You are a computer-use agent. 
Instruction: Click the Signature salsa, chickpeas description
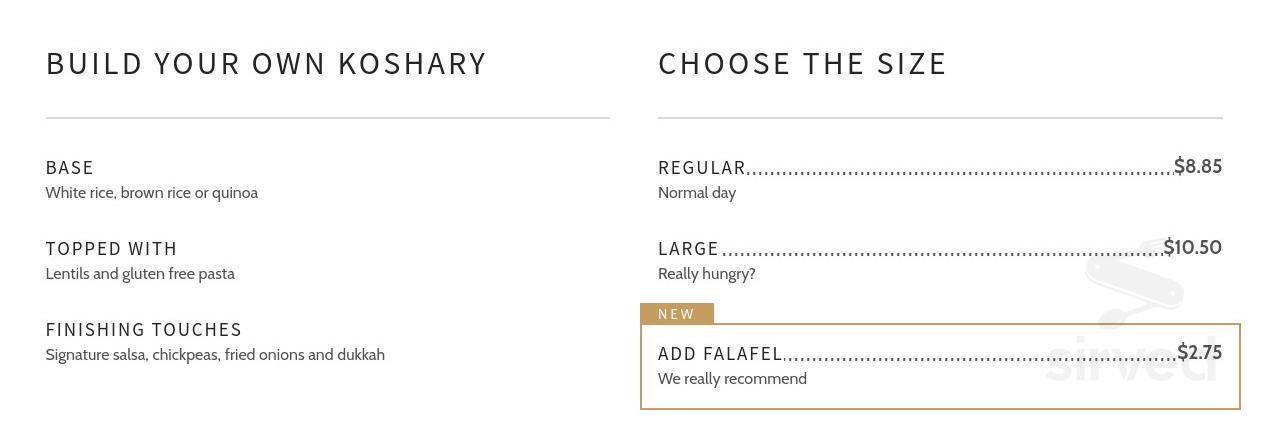[x=215, y=355]
